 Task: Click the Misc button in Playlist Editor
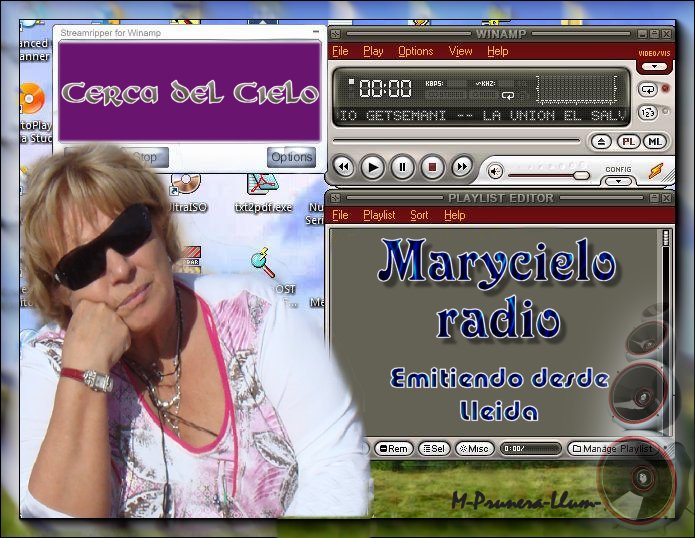click(474, 448)
